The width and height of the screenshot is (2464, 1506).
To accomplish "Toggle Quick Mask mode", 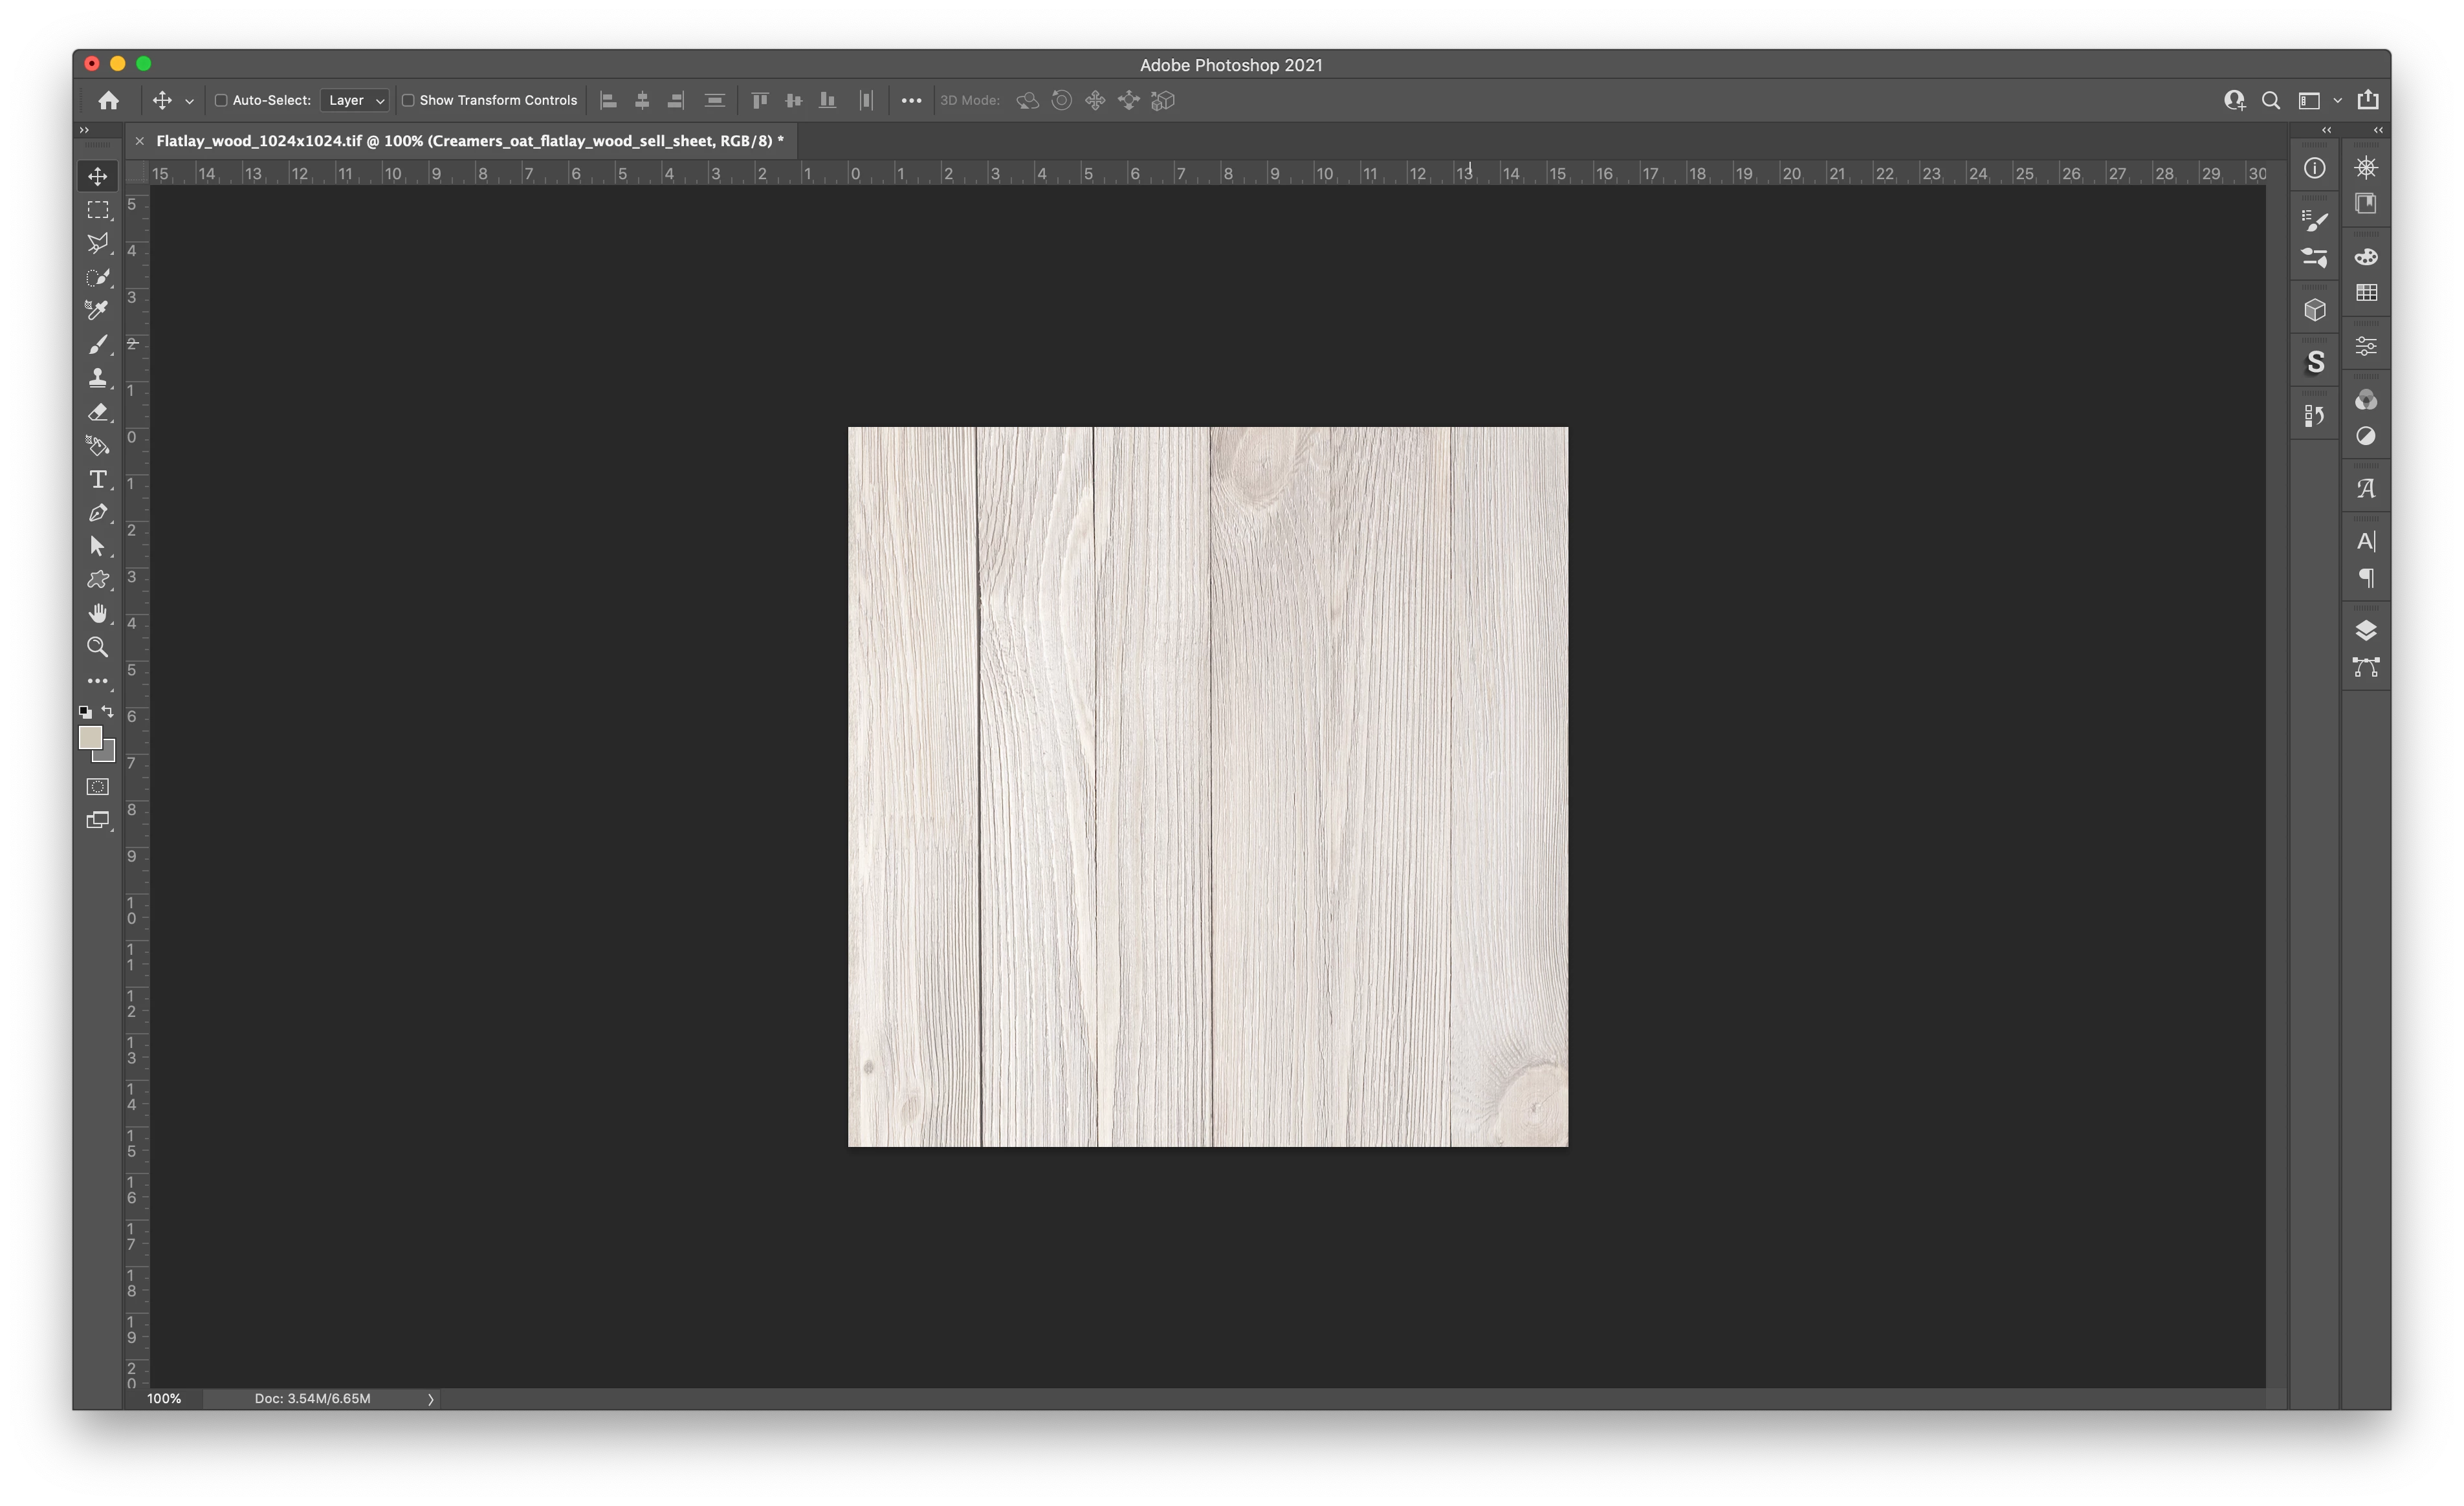I will click(x=97, y=787).
